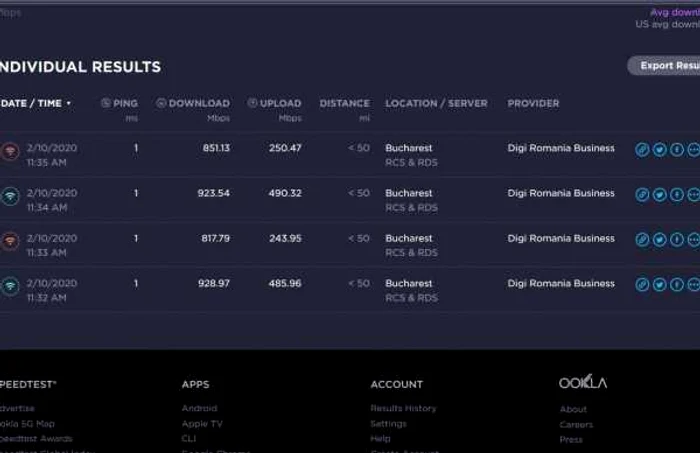
Task: Click the APPS footer heading
Action: pyautogui.click(x=196, y=384)
